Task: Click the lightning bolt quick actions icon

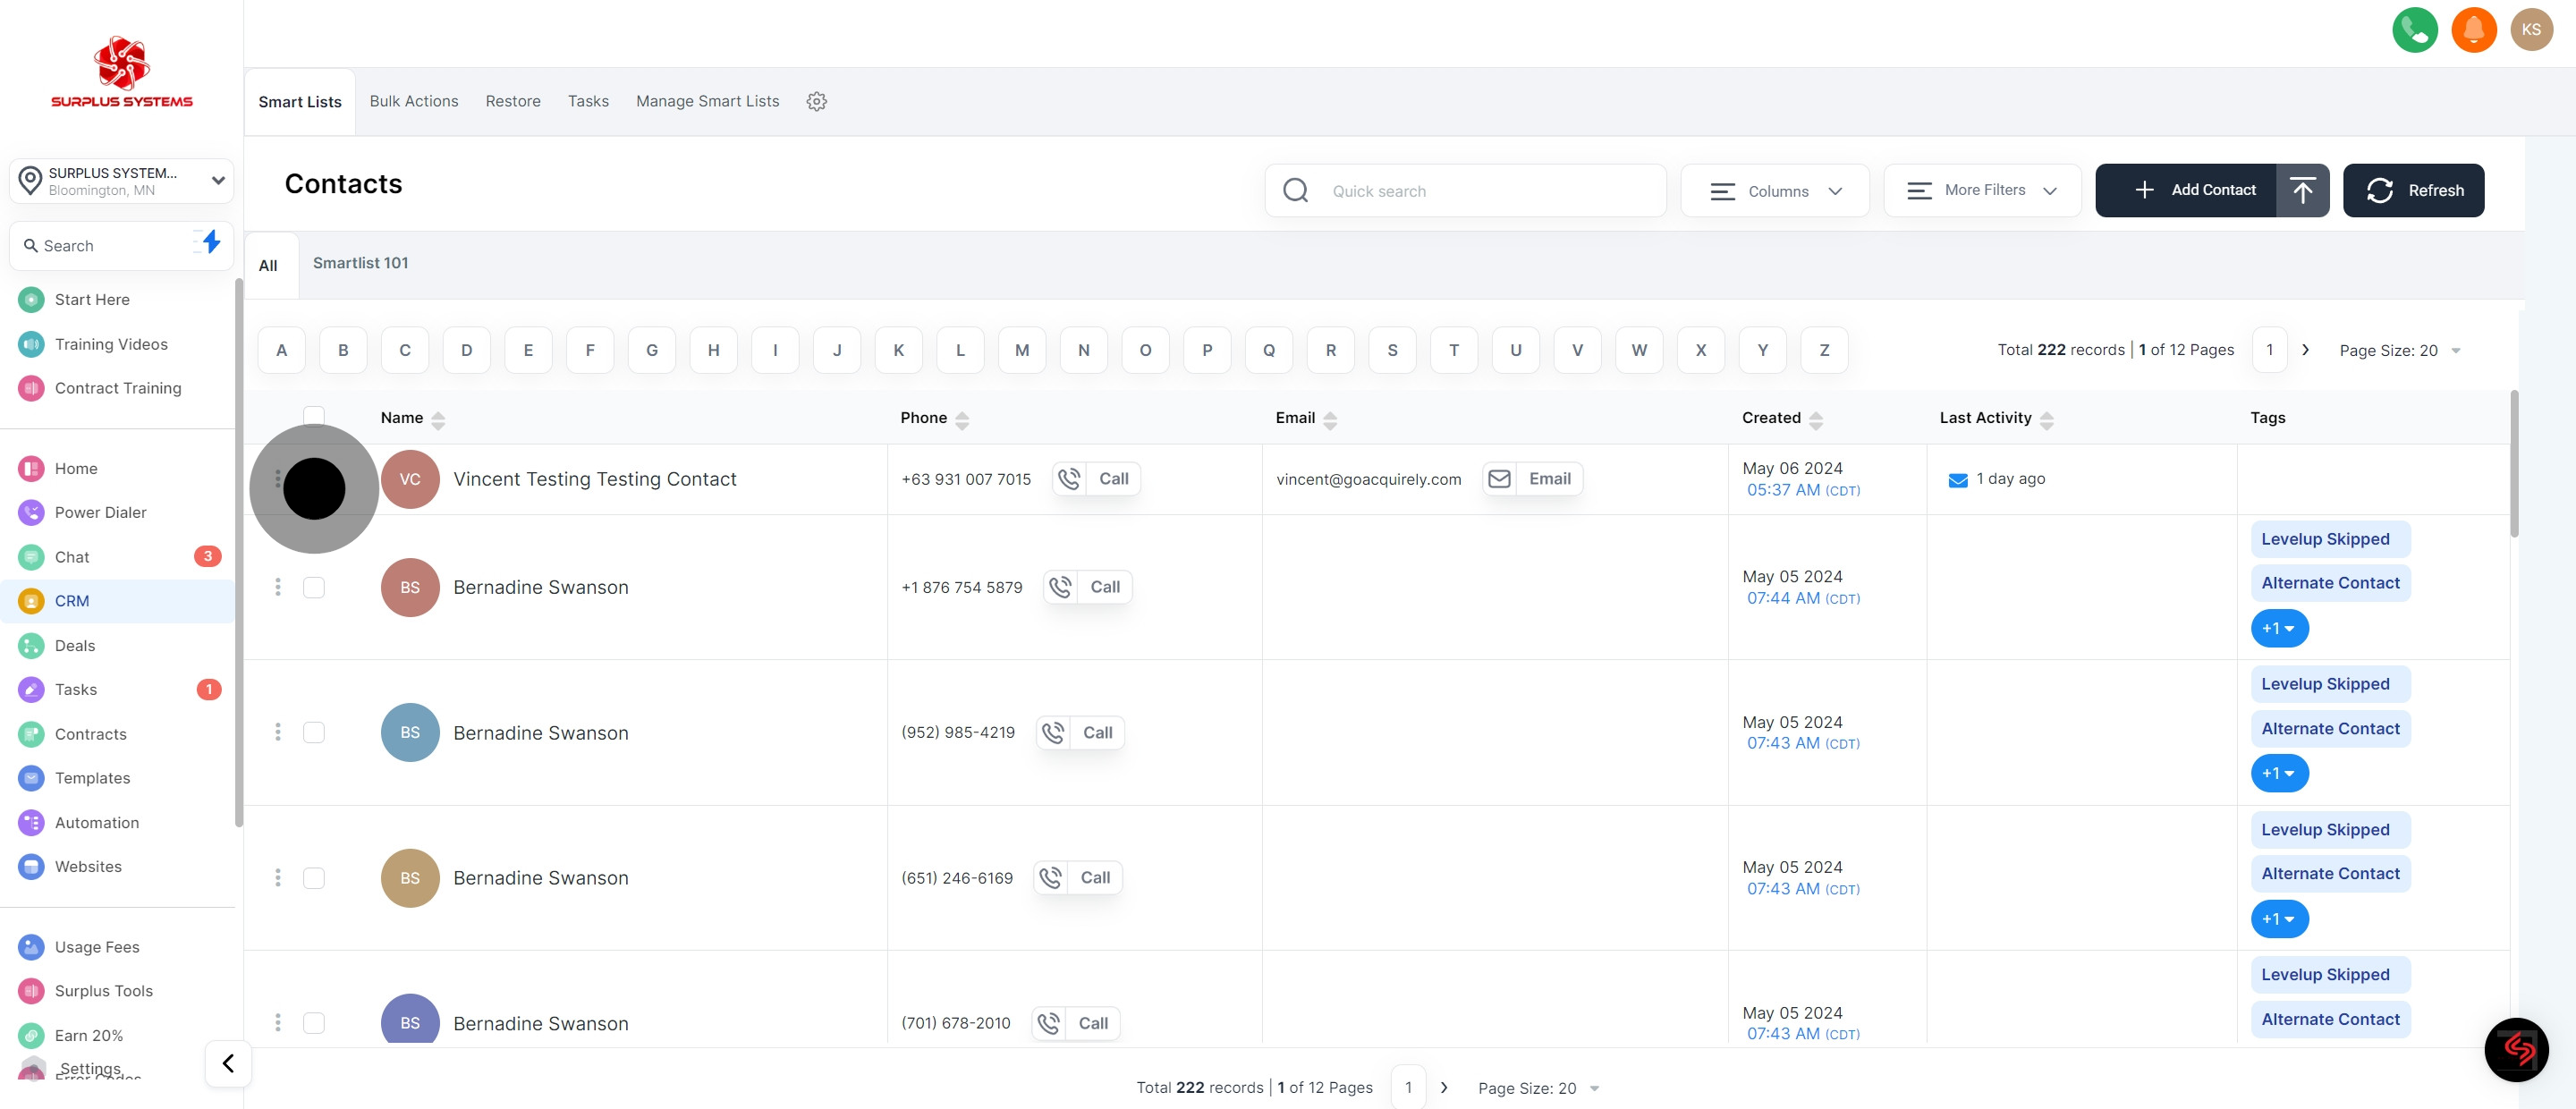Action: click(x=211, y=242)
